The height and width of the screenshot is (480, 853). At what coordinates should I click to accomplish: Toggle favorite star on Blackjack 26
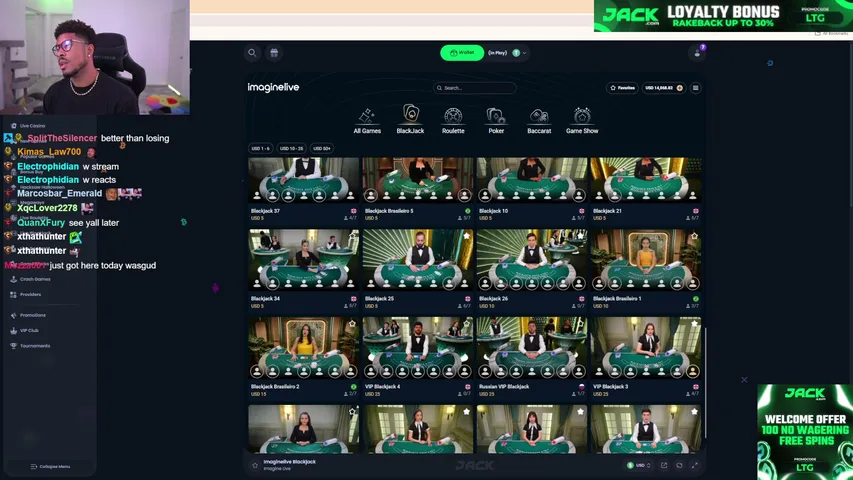point(580,236)
